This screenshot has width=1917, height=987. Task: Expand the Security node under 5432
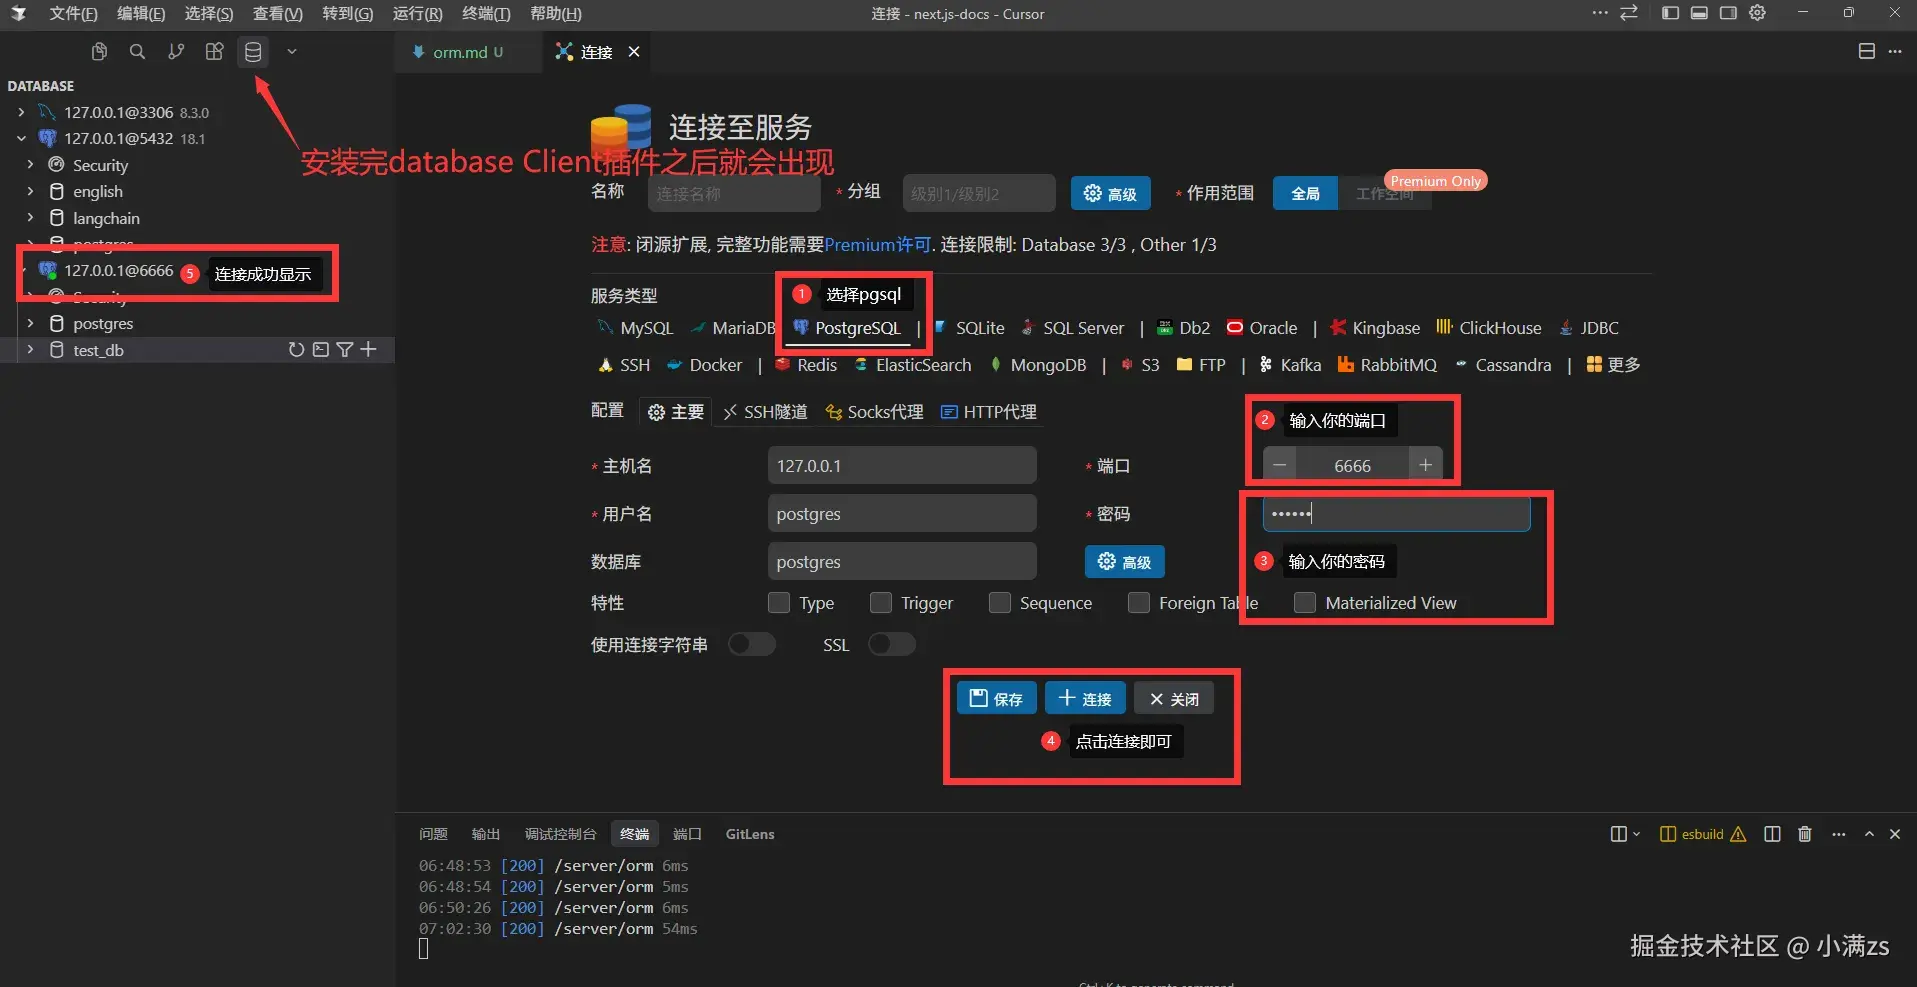(30, 165)
